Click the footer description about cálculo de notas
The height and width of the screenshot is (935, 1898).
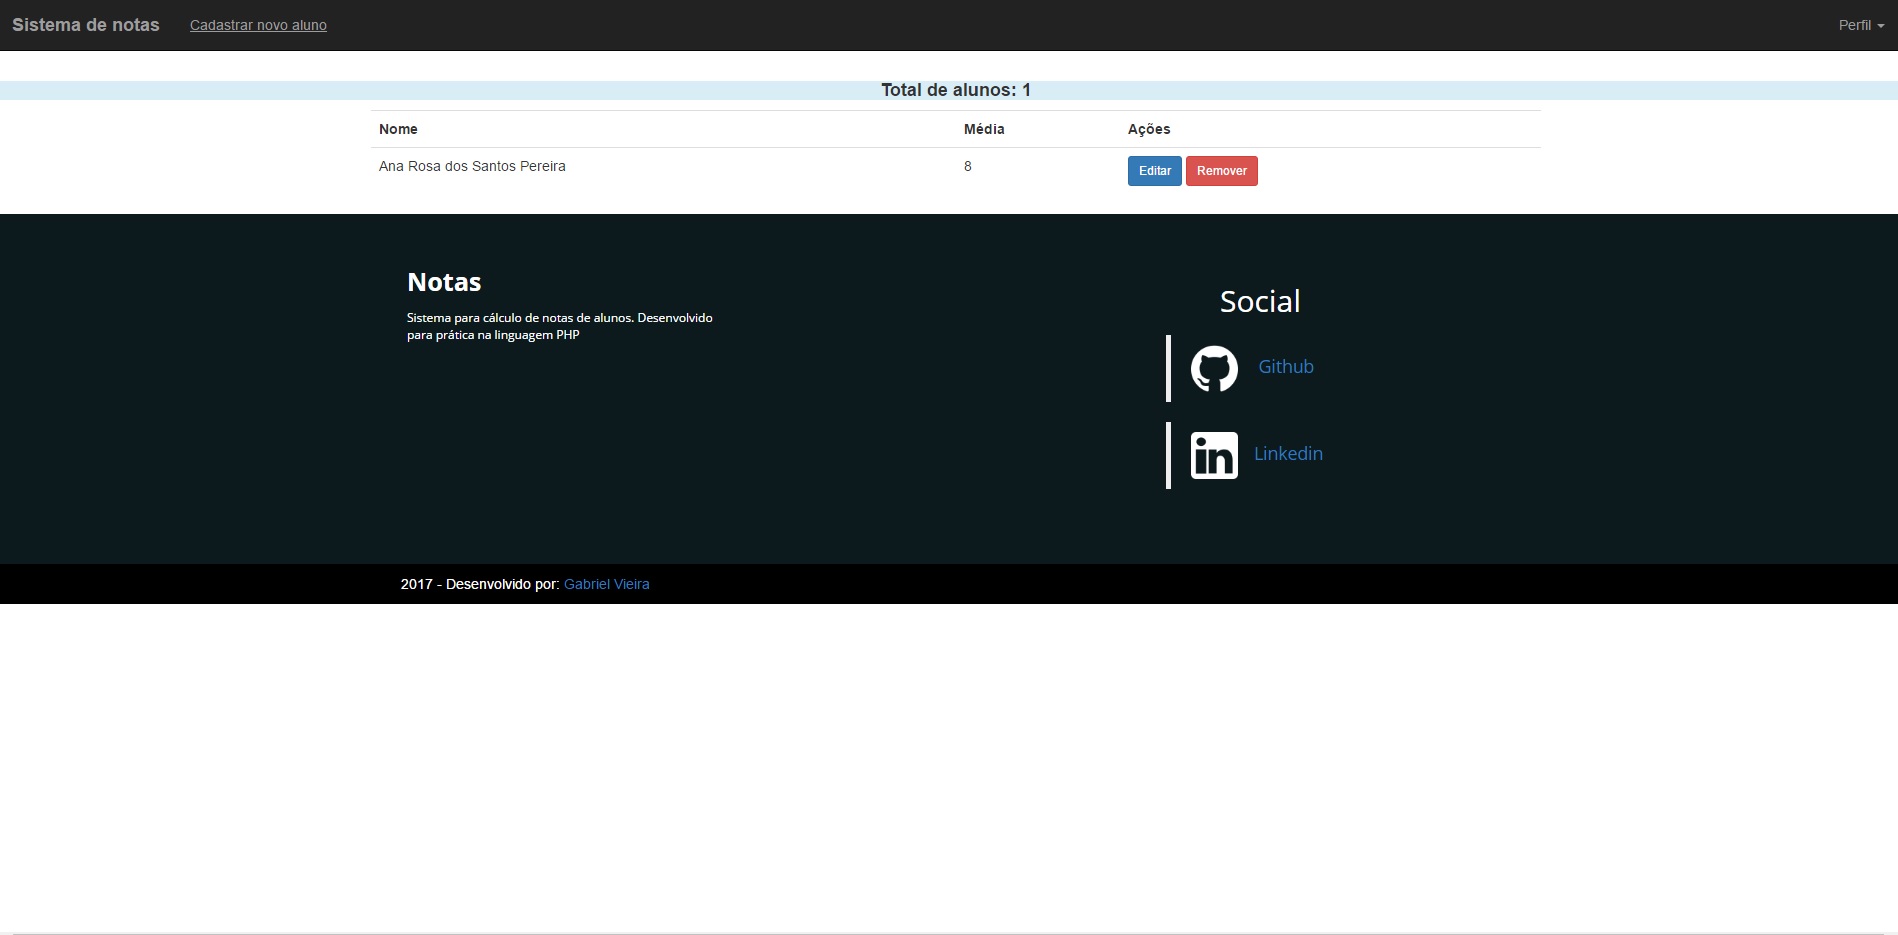tap(560, 326)
